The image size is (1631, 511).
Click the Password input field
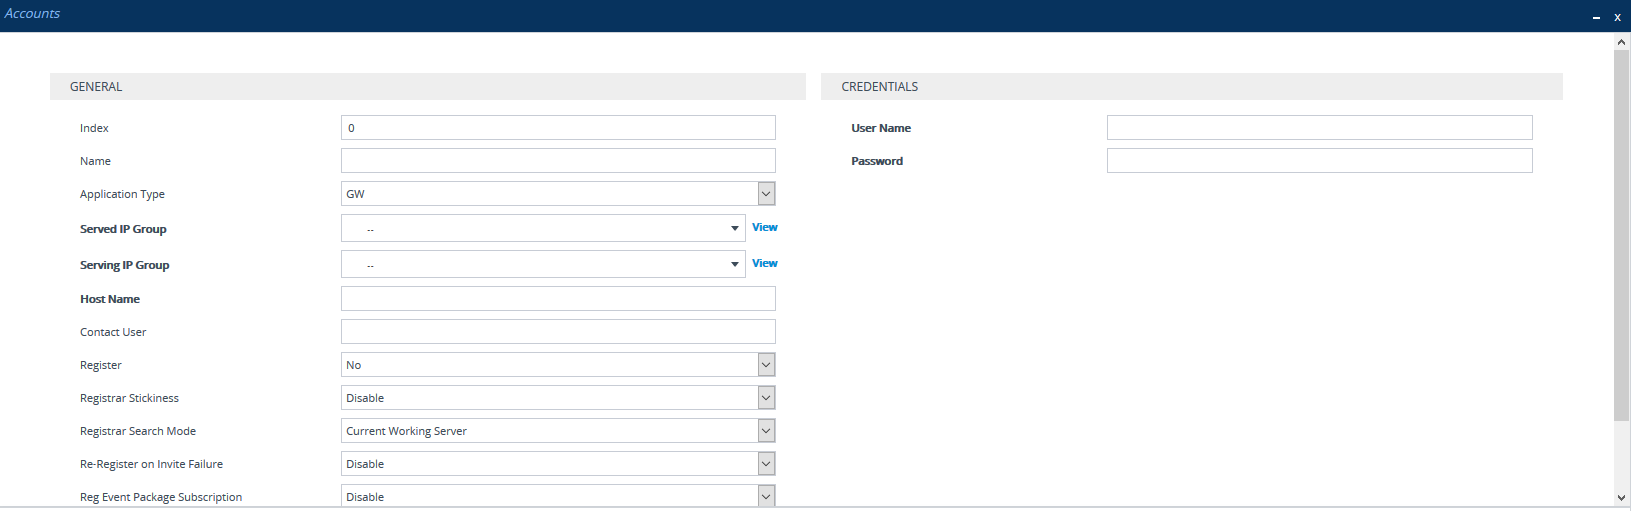pyautogui.click(x=1319, y=161)
